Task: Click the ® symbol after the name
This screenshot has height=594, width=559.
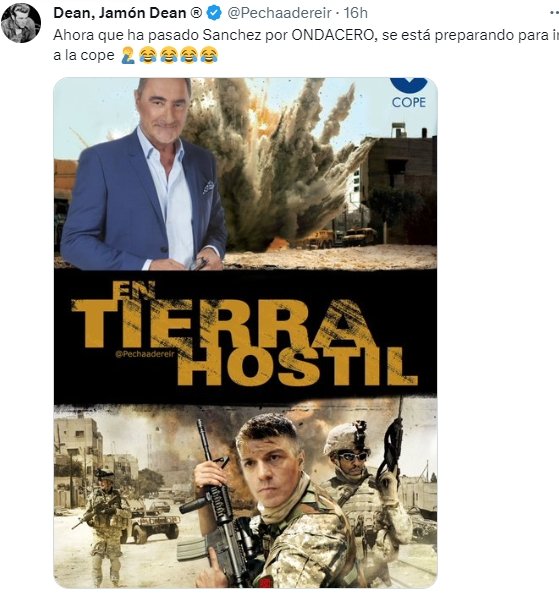Action: [196, 13]
